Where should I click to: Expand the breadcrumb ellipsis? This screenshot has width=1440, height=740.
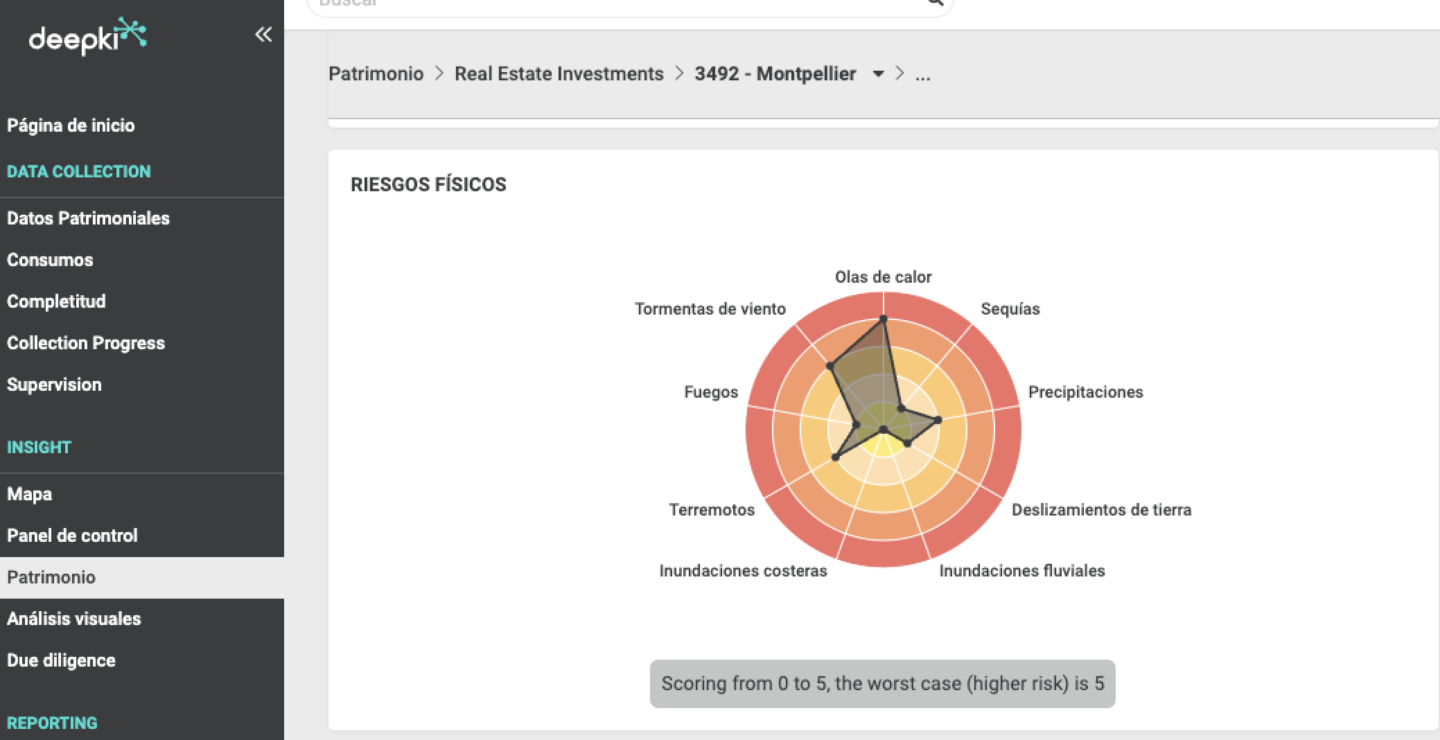[922, 74]
